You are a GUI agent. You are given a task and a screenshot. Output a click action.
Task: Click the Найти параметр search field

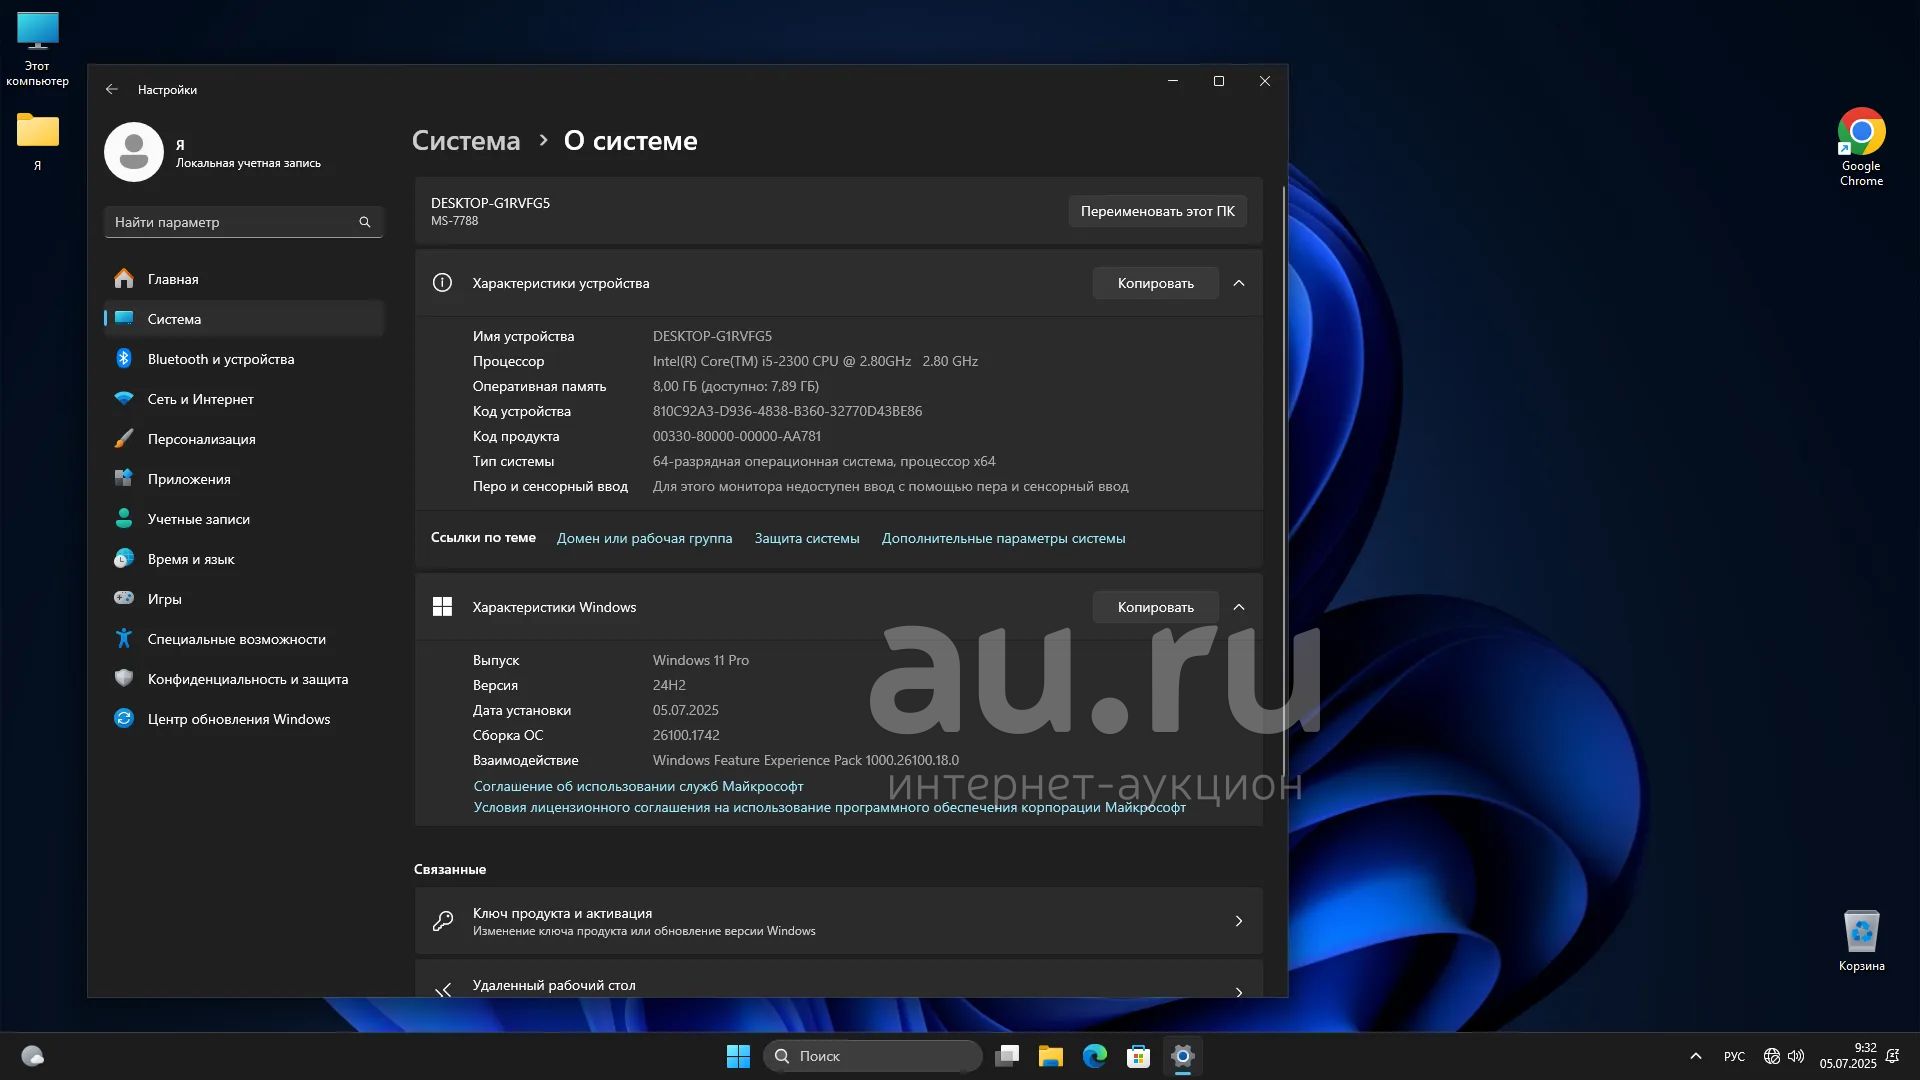pos(244,222)
